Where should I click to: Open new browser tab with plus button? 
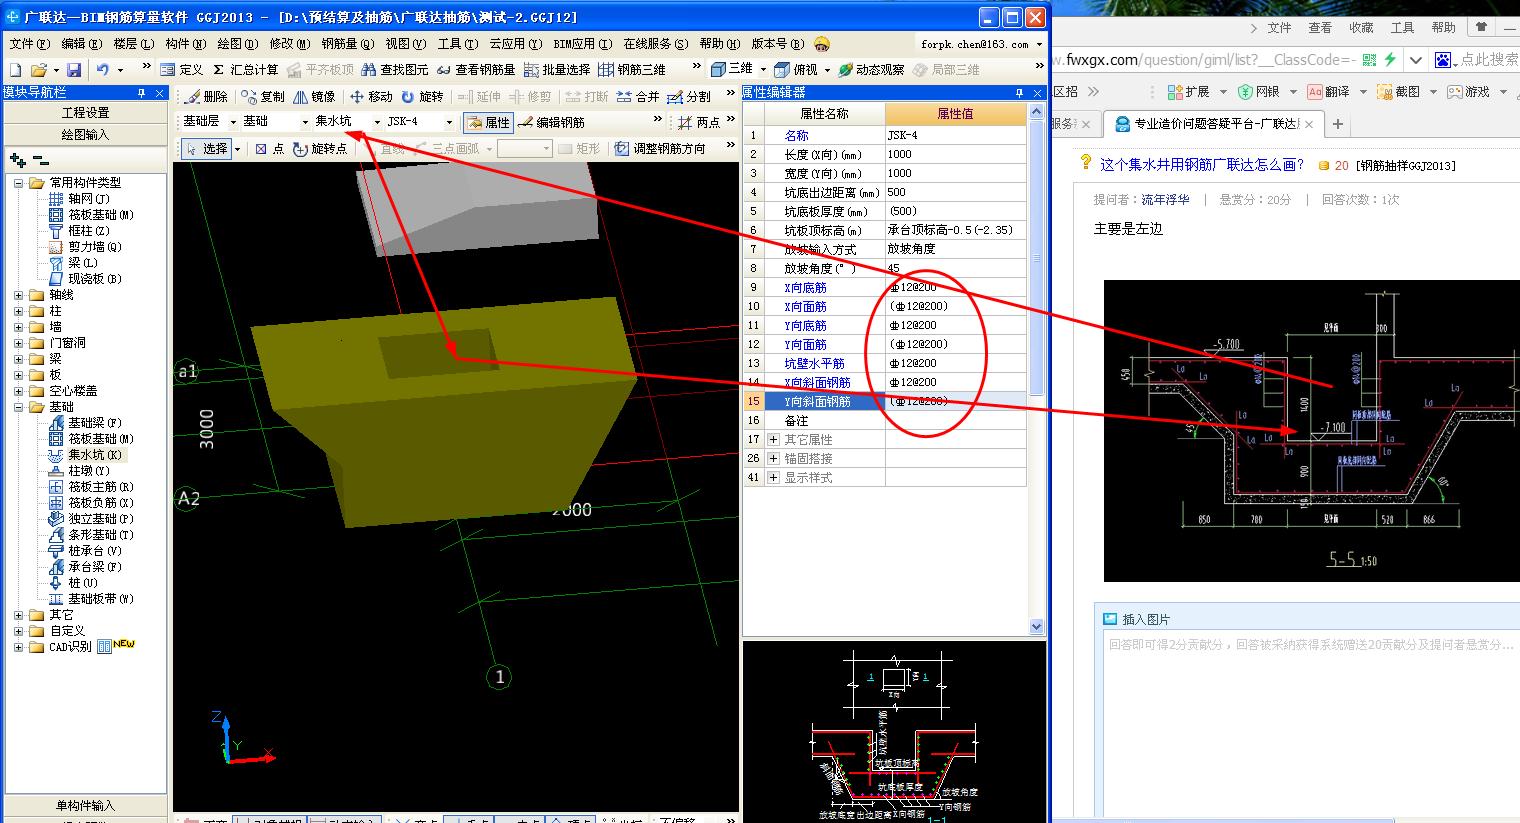pos(1338,124)
